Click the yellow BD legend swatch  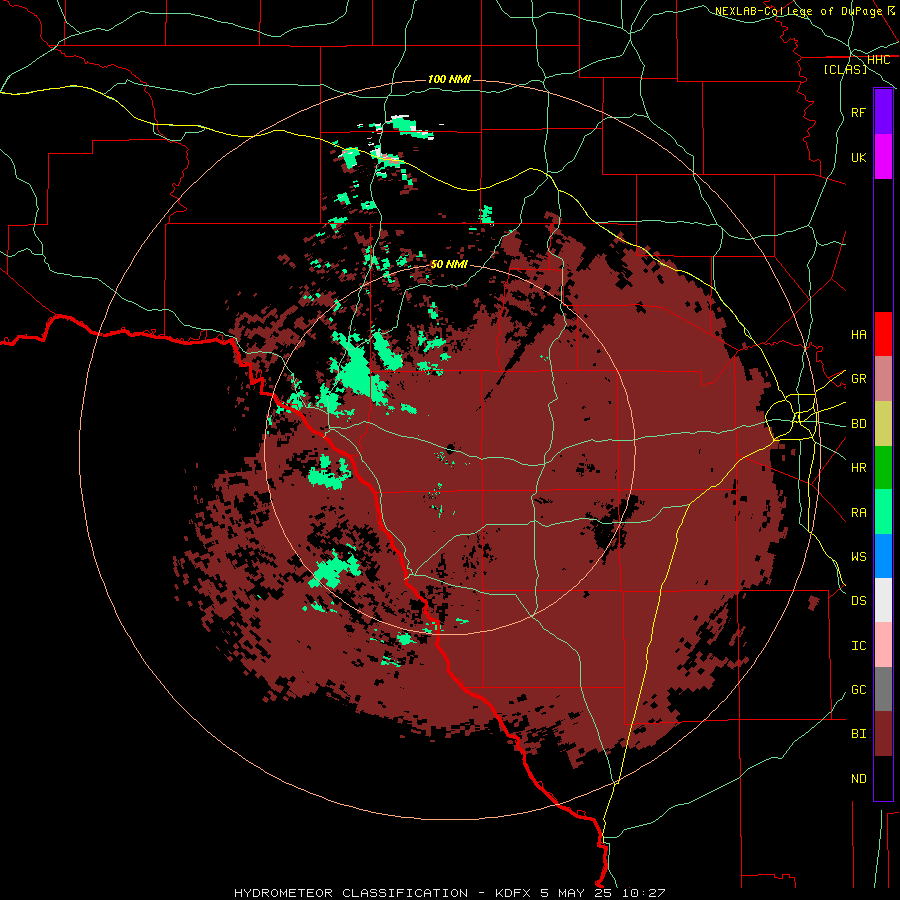pos(883,424)
